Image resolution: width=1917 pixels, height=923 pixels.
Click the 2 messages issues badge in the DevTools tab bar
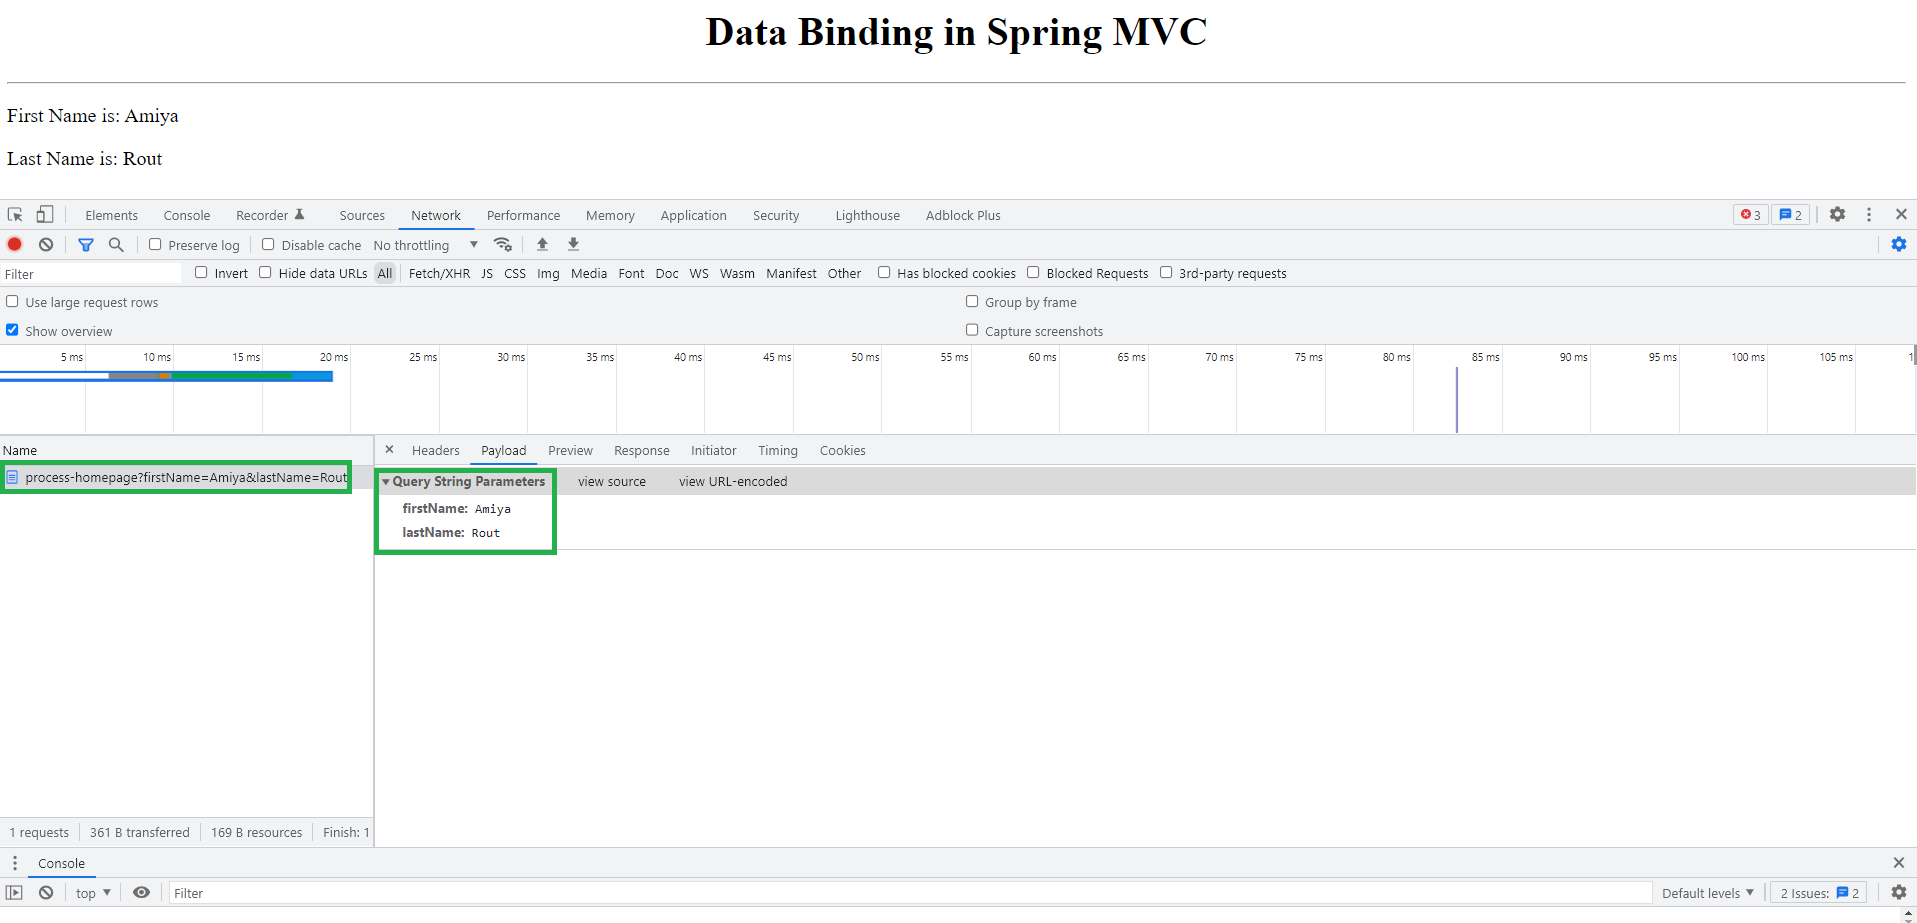pos(1790,215)
